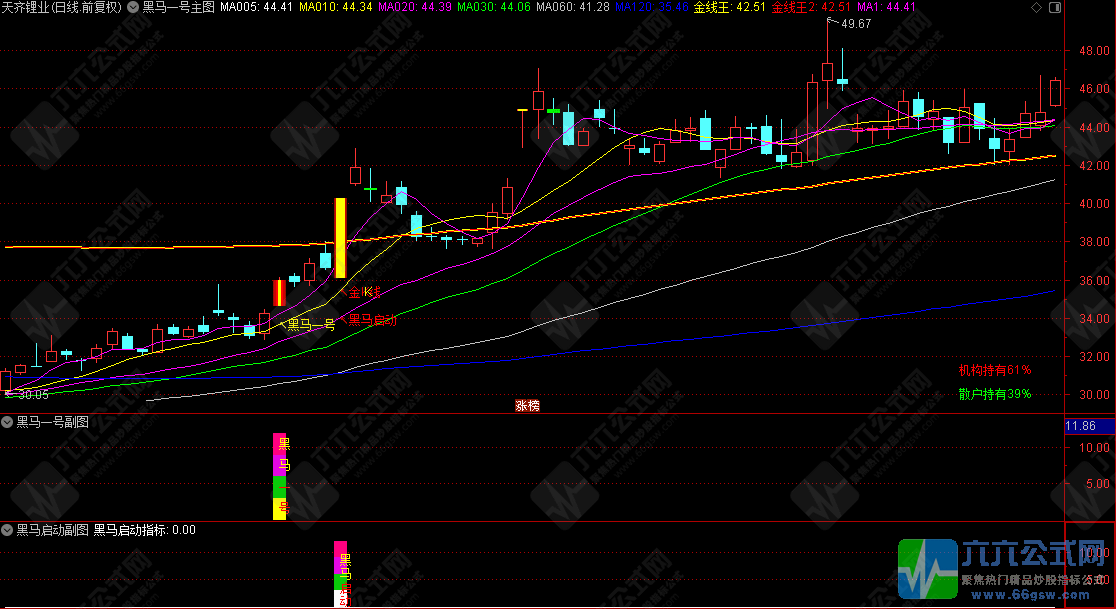Click the tall yellow 金K candle
1116x609 pixels.
[x=340, y=238]
